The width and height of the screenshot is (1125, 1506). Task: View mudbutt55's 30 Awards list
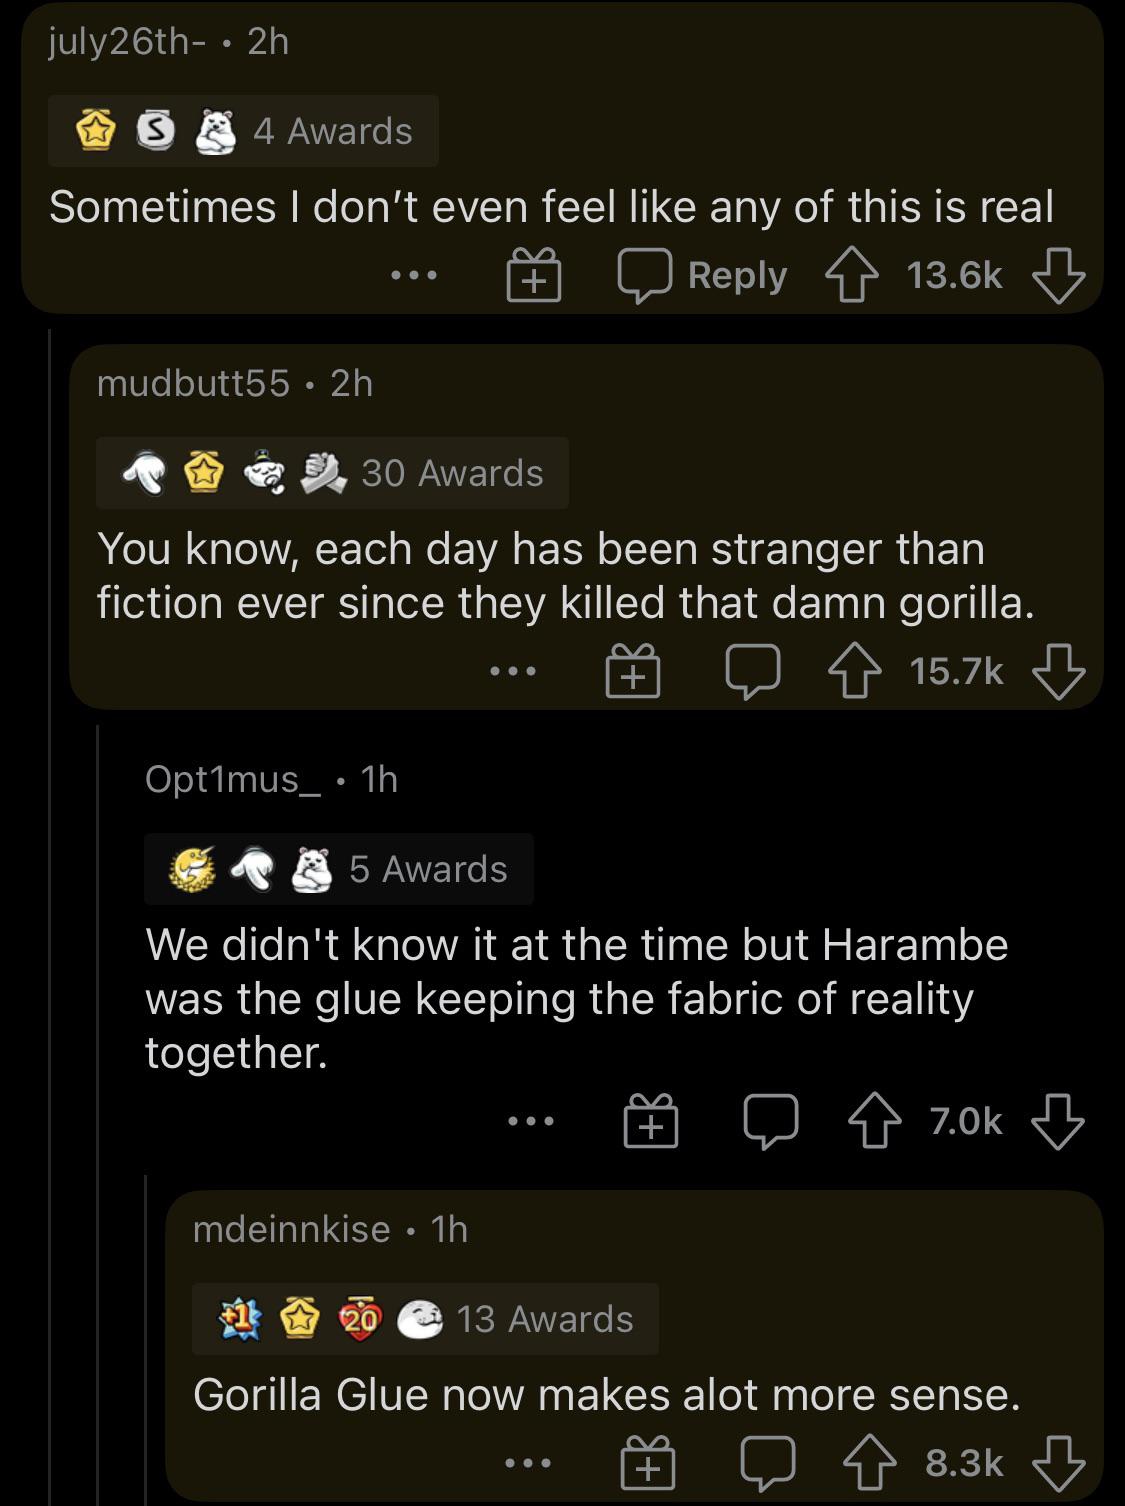point(452,473)
